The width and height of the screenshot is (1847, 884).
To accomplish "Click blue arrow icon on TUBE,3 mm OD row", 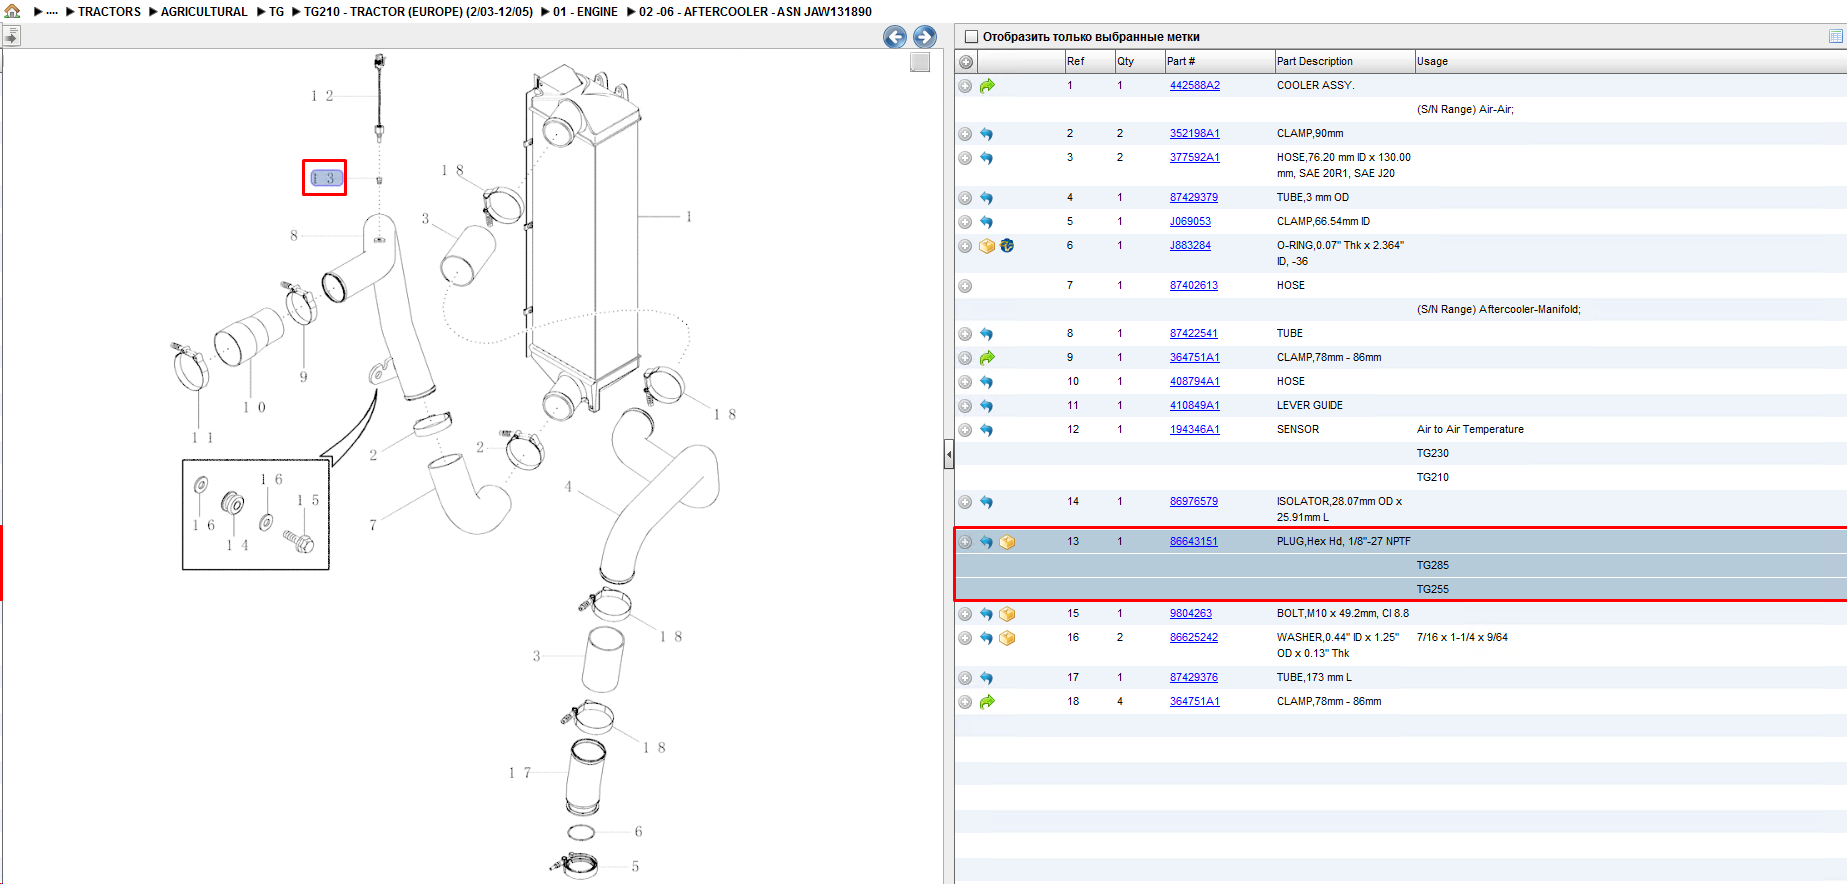I will (987, 198).
